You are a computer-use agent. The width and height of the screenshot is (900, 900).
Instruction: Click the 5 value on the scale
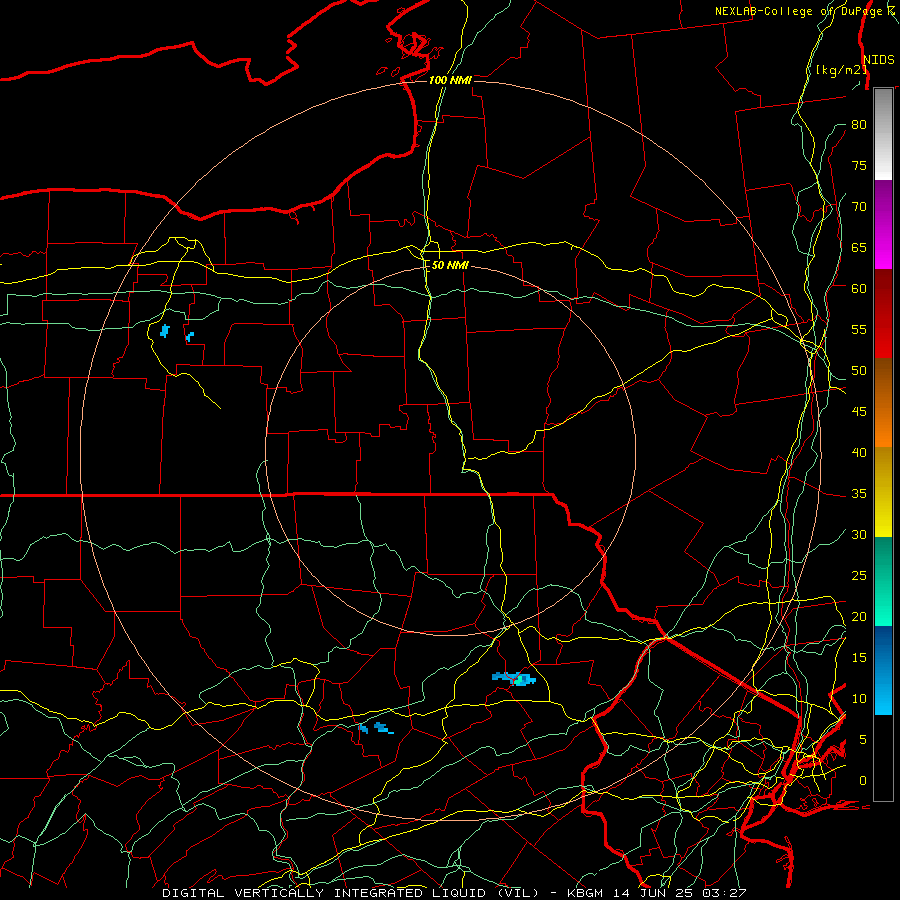tap(863, 740)
